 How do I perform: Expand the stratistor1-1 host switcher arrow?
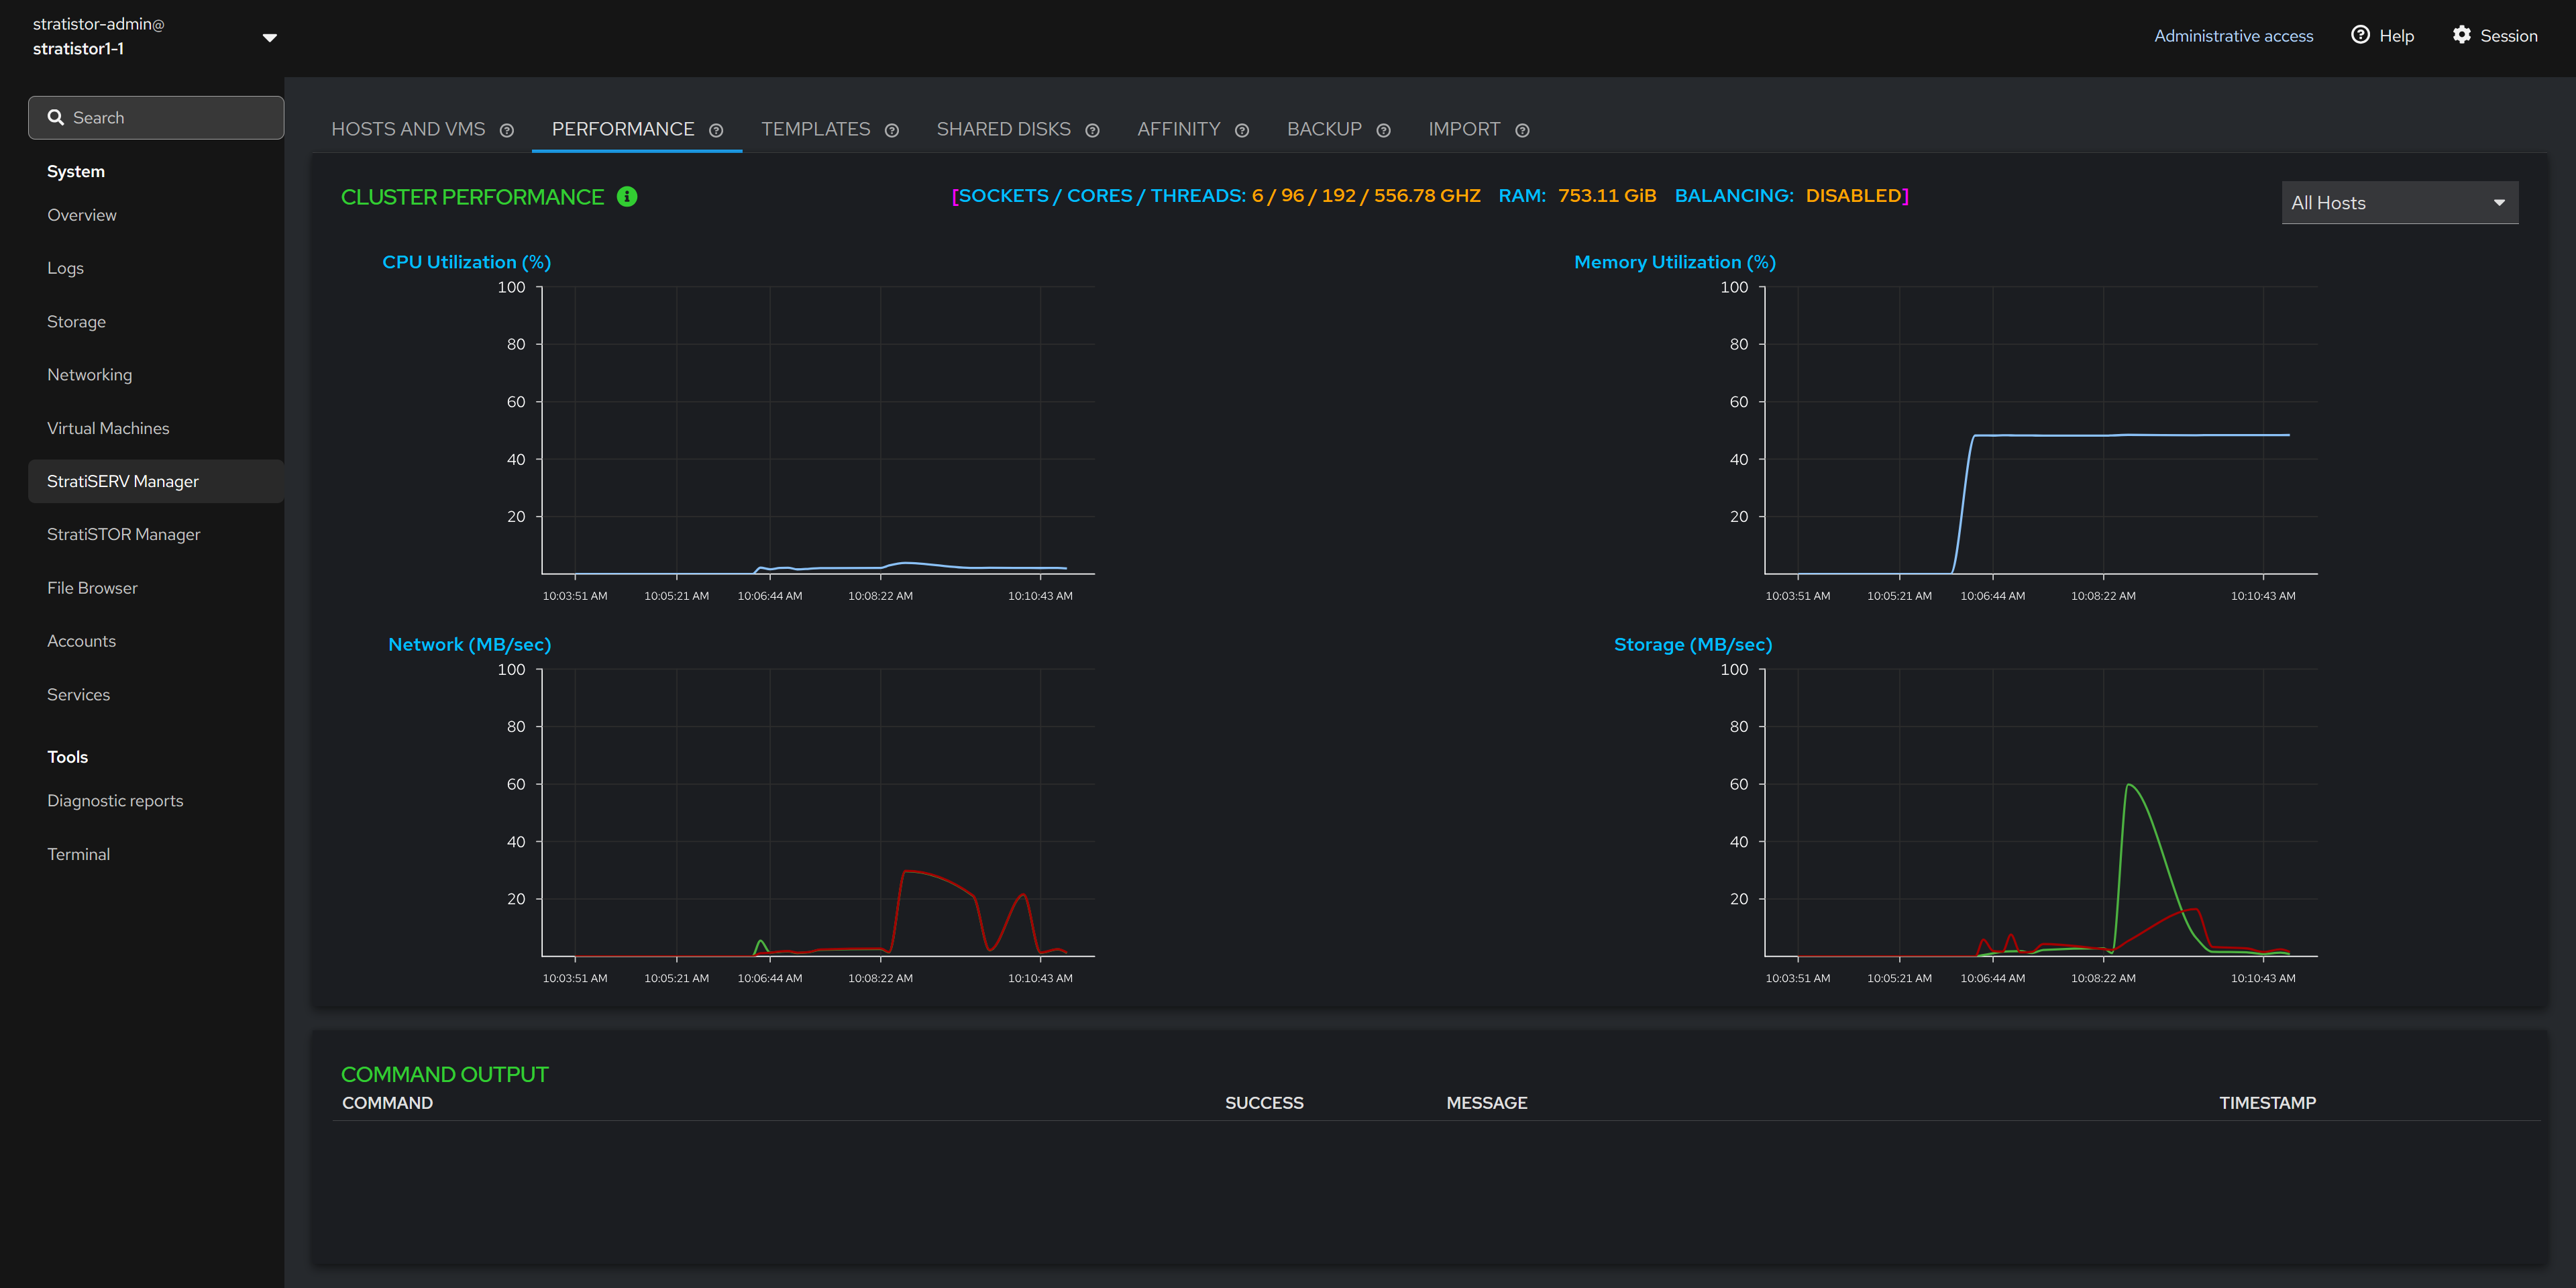(x=269, y=37)
